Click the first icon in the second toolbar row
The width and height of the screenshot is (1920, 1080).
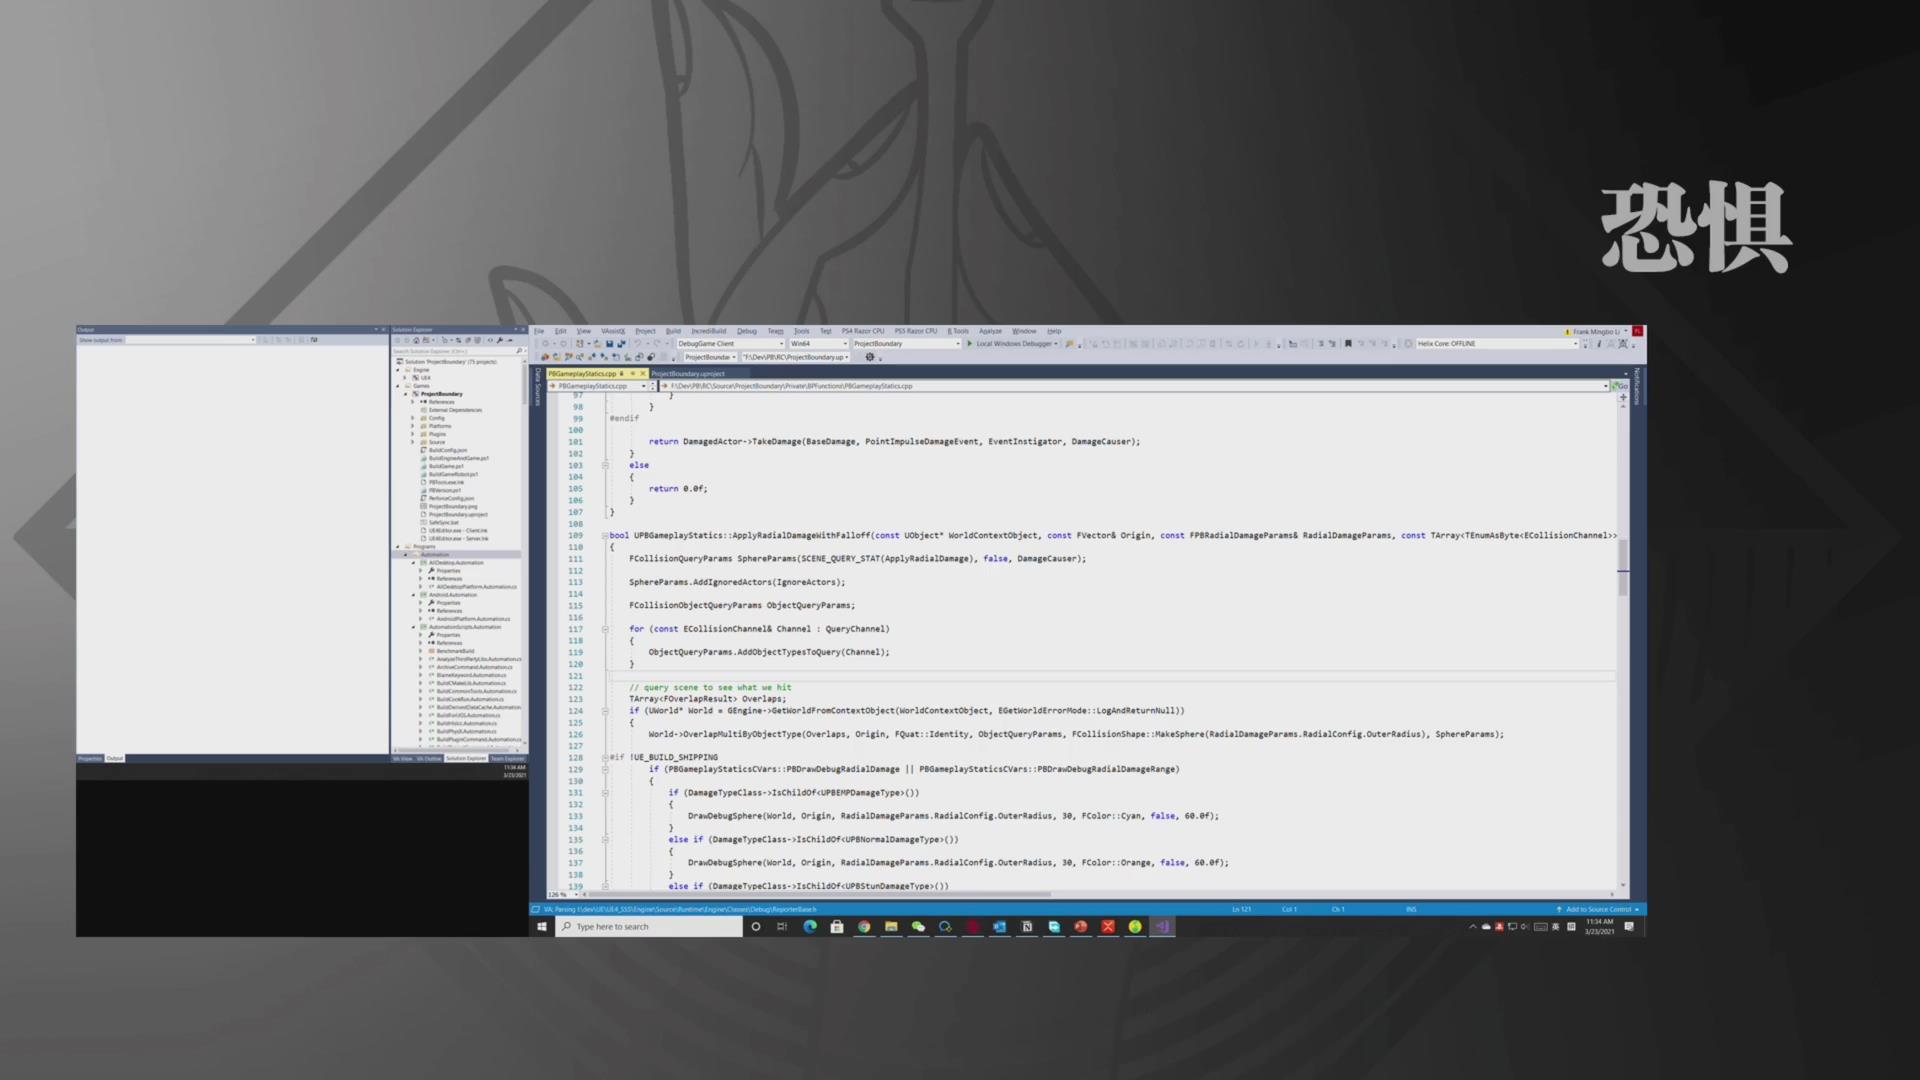545,357
